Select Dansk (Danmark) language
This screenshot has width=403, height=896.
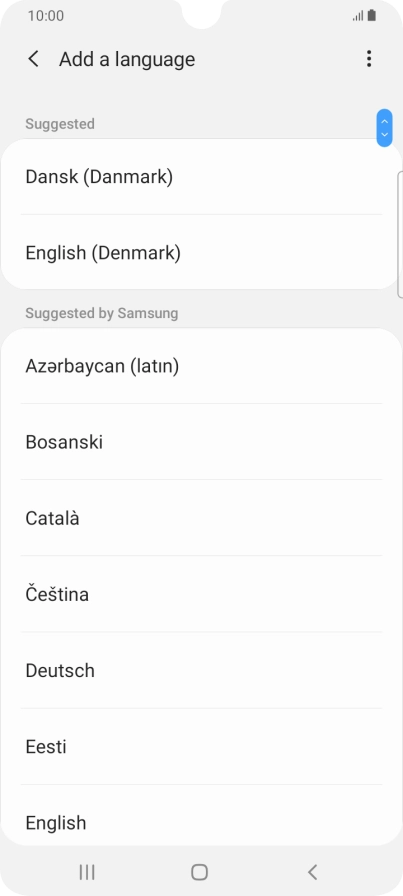click(201, 177)
